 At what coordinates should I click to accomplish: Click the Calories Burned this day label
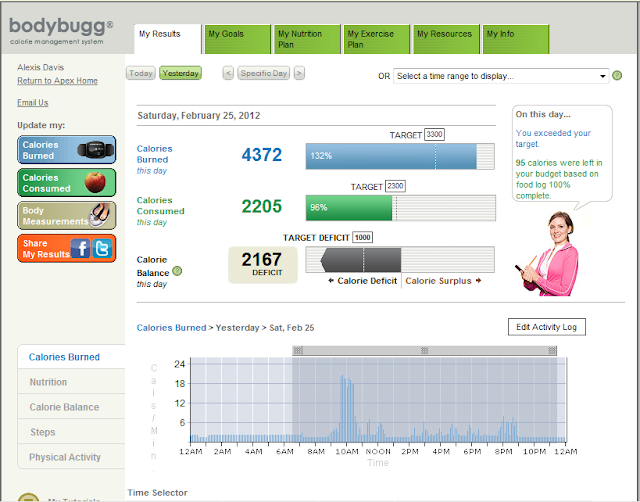154,159
